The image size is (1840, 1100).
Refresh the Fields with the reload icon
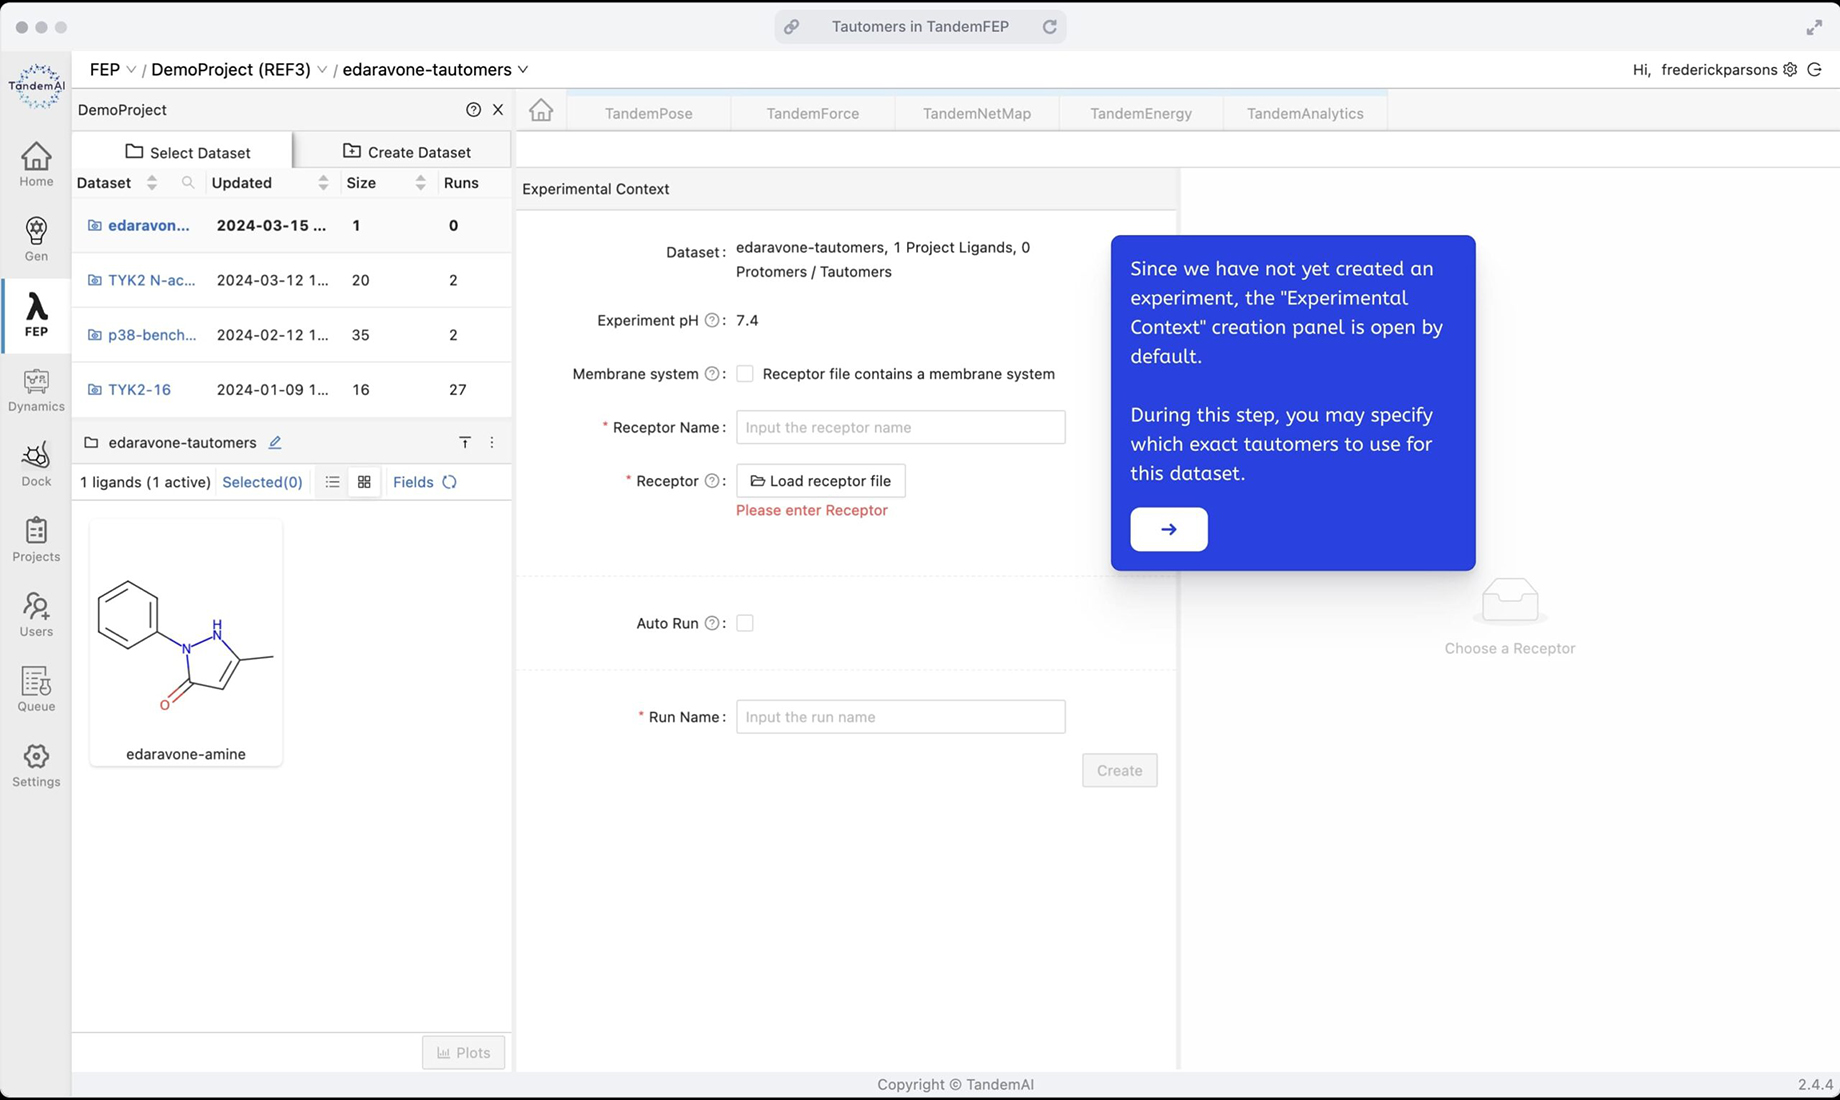point(450,482)
